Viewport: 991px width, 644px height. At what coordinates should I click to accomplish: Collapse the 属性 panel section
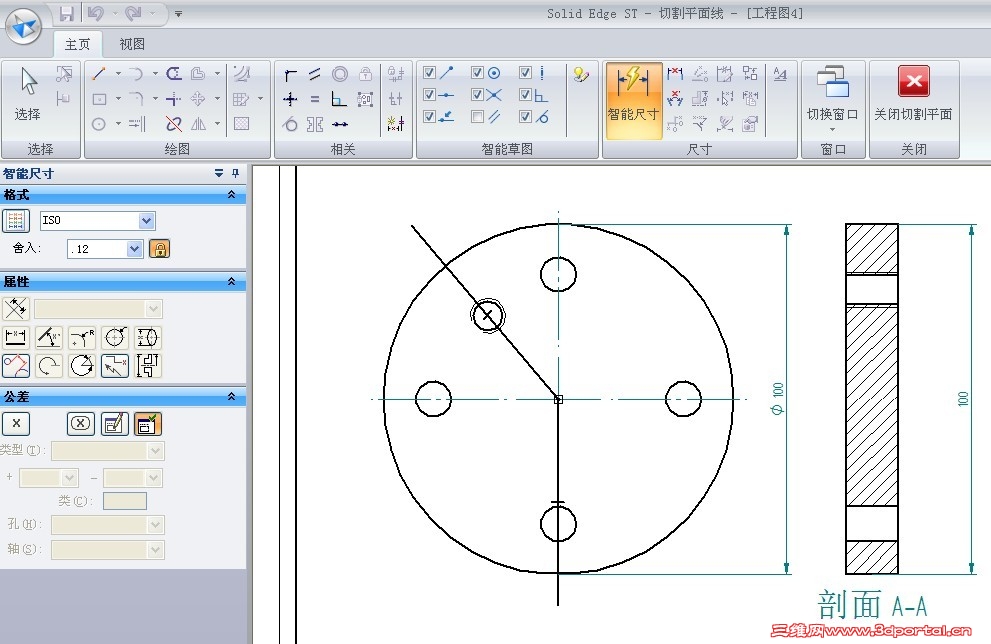pyautogui.click(x=231, y=281)
